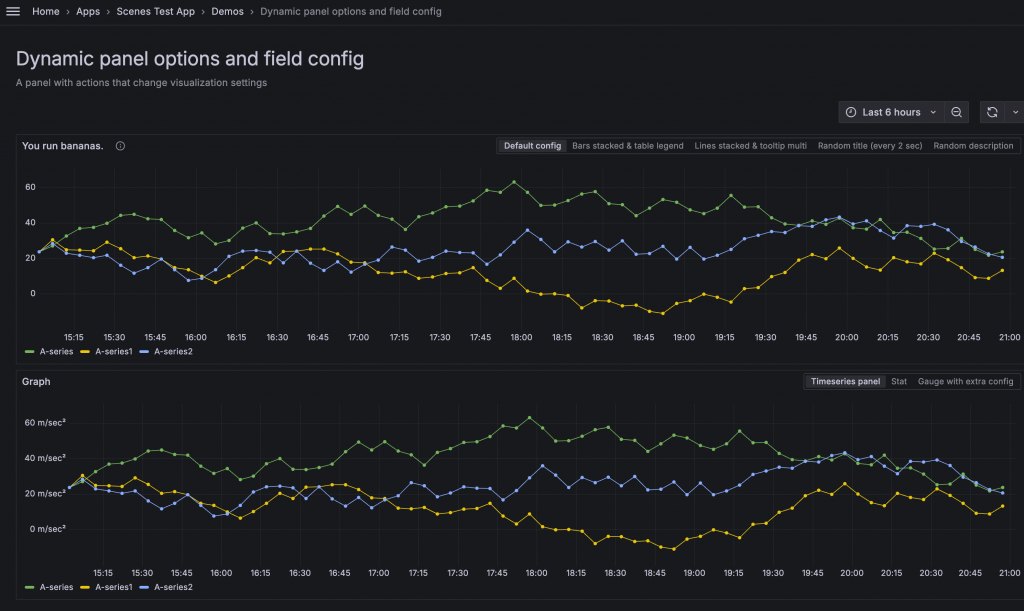The width and height of the screenshot is (1024, 611).
Task: Select the Default config option
Action: pyautogui.click(x=532, y=146)
